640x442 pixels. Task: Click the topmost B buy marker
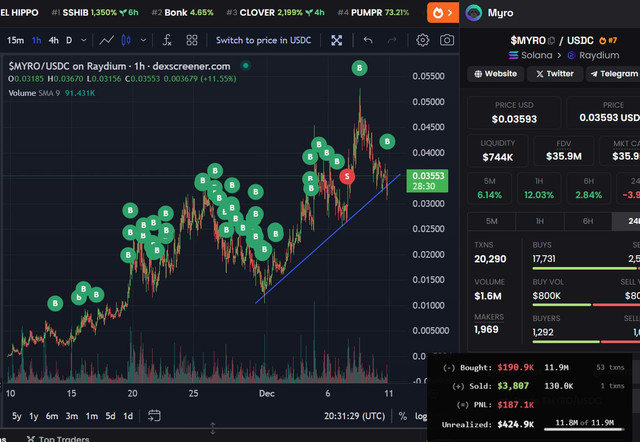pos(359,68)
